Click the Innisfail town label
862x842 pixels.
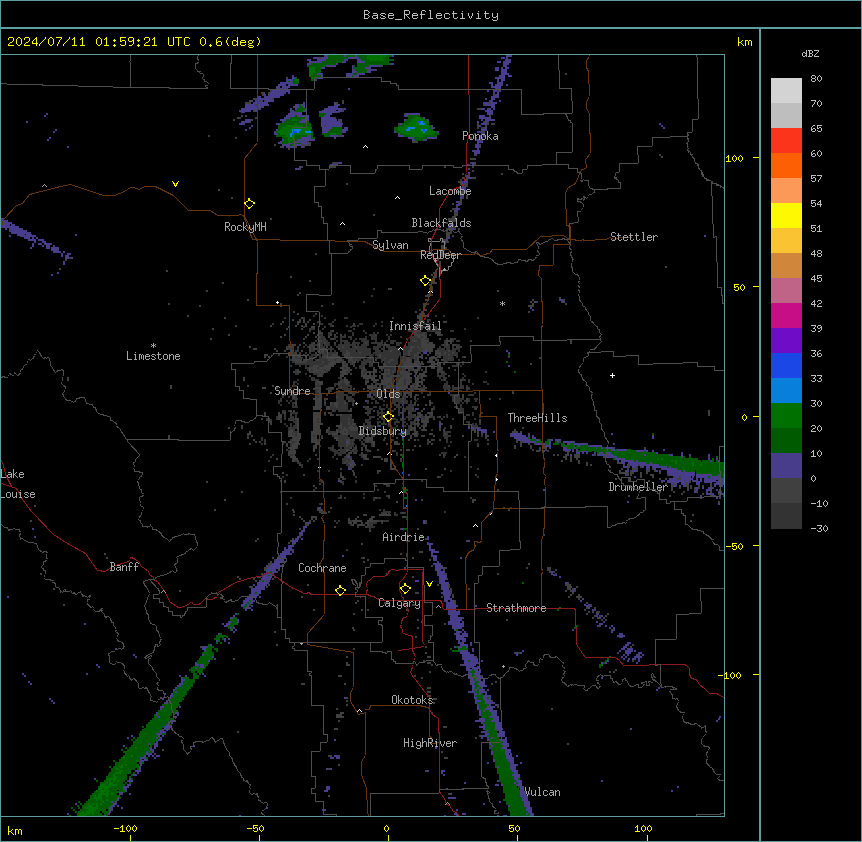[415, 326]
